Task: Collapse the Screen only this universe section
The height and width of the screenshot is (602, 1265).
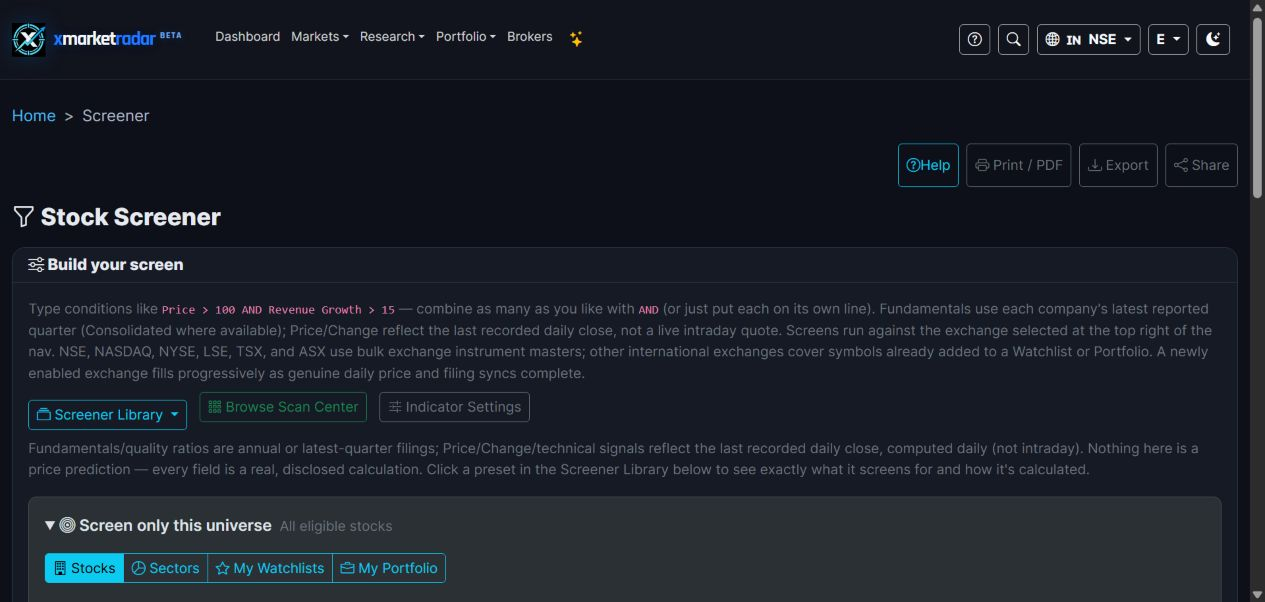Action: [50, 525]
